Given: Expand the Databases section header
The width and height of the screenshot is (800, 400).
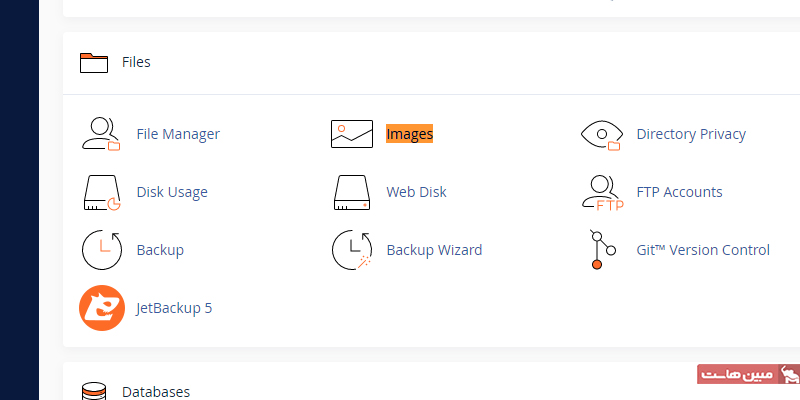Looking at the screenshot, I should (x=155, y=392).
